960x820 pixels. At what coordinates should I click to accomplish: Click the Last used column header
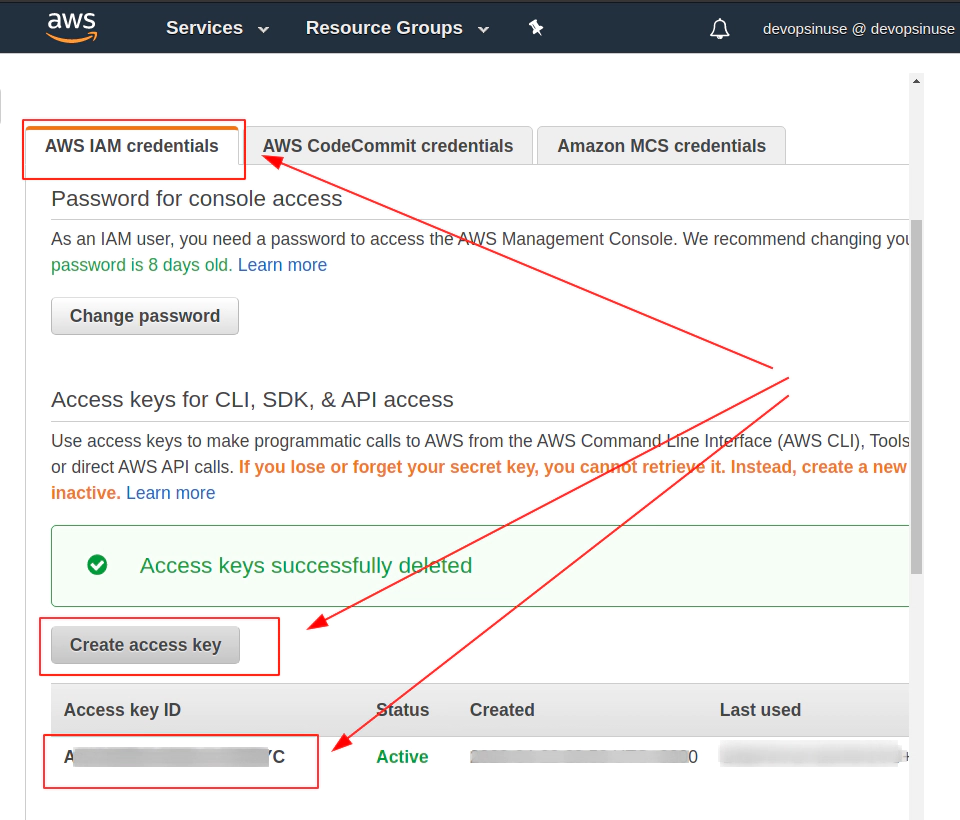click(x=760, y=710)
